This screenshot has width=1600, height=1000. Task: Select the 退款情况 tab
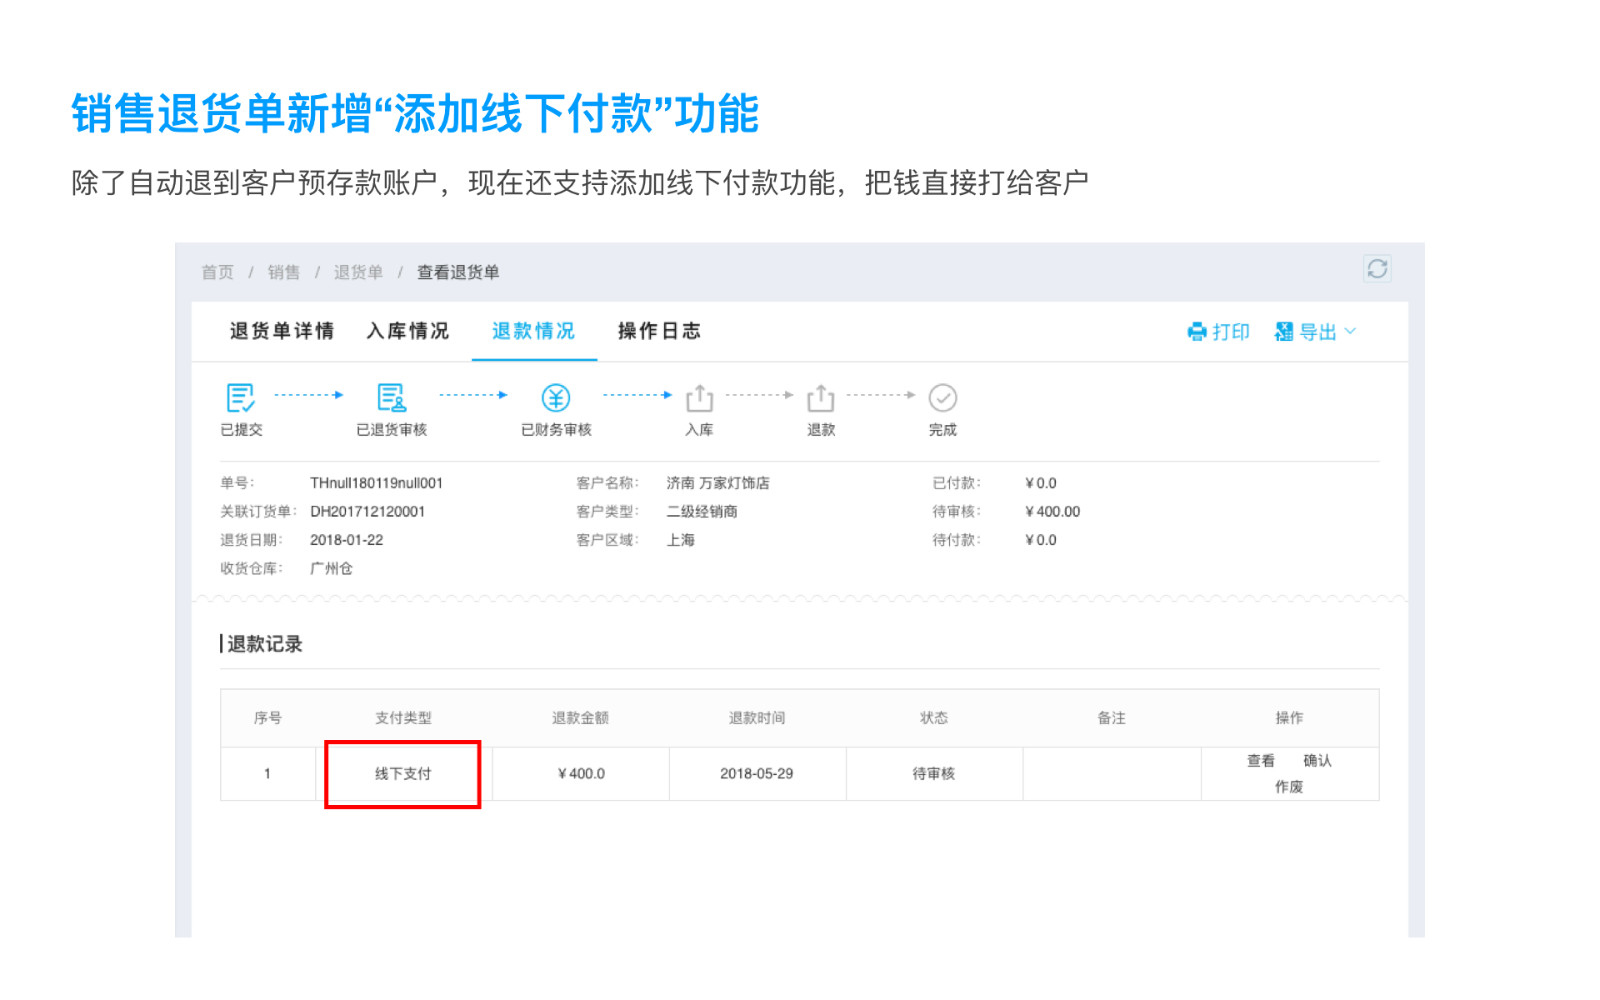(x=533, y=331)
